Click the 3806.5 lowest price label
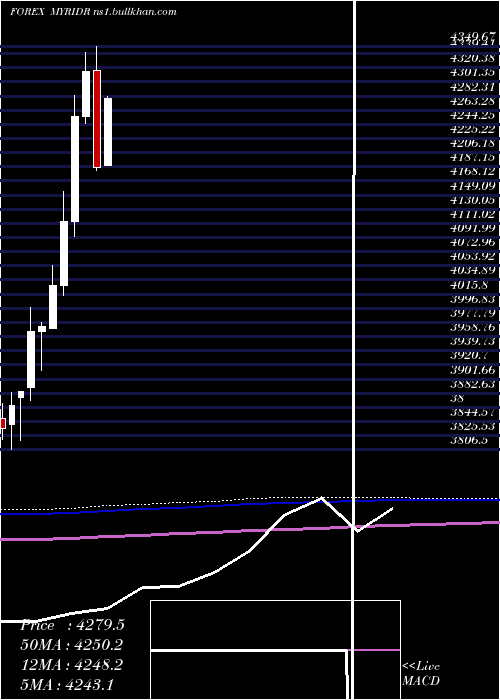The image size is (500, 700). (x=469, y=441)
